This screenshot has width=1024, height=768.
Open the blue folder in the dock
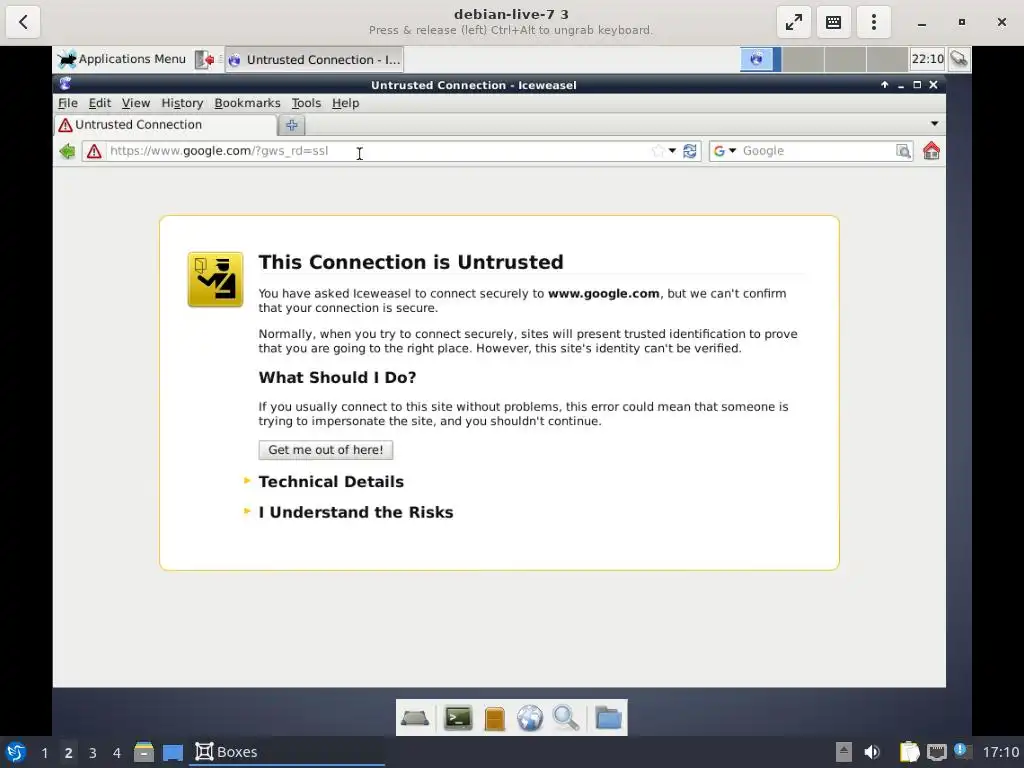point(608,718)
